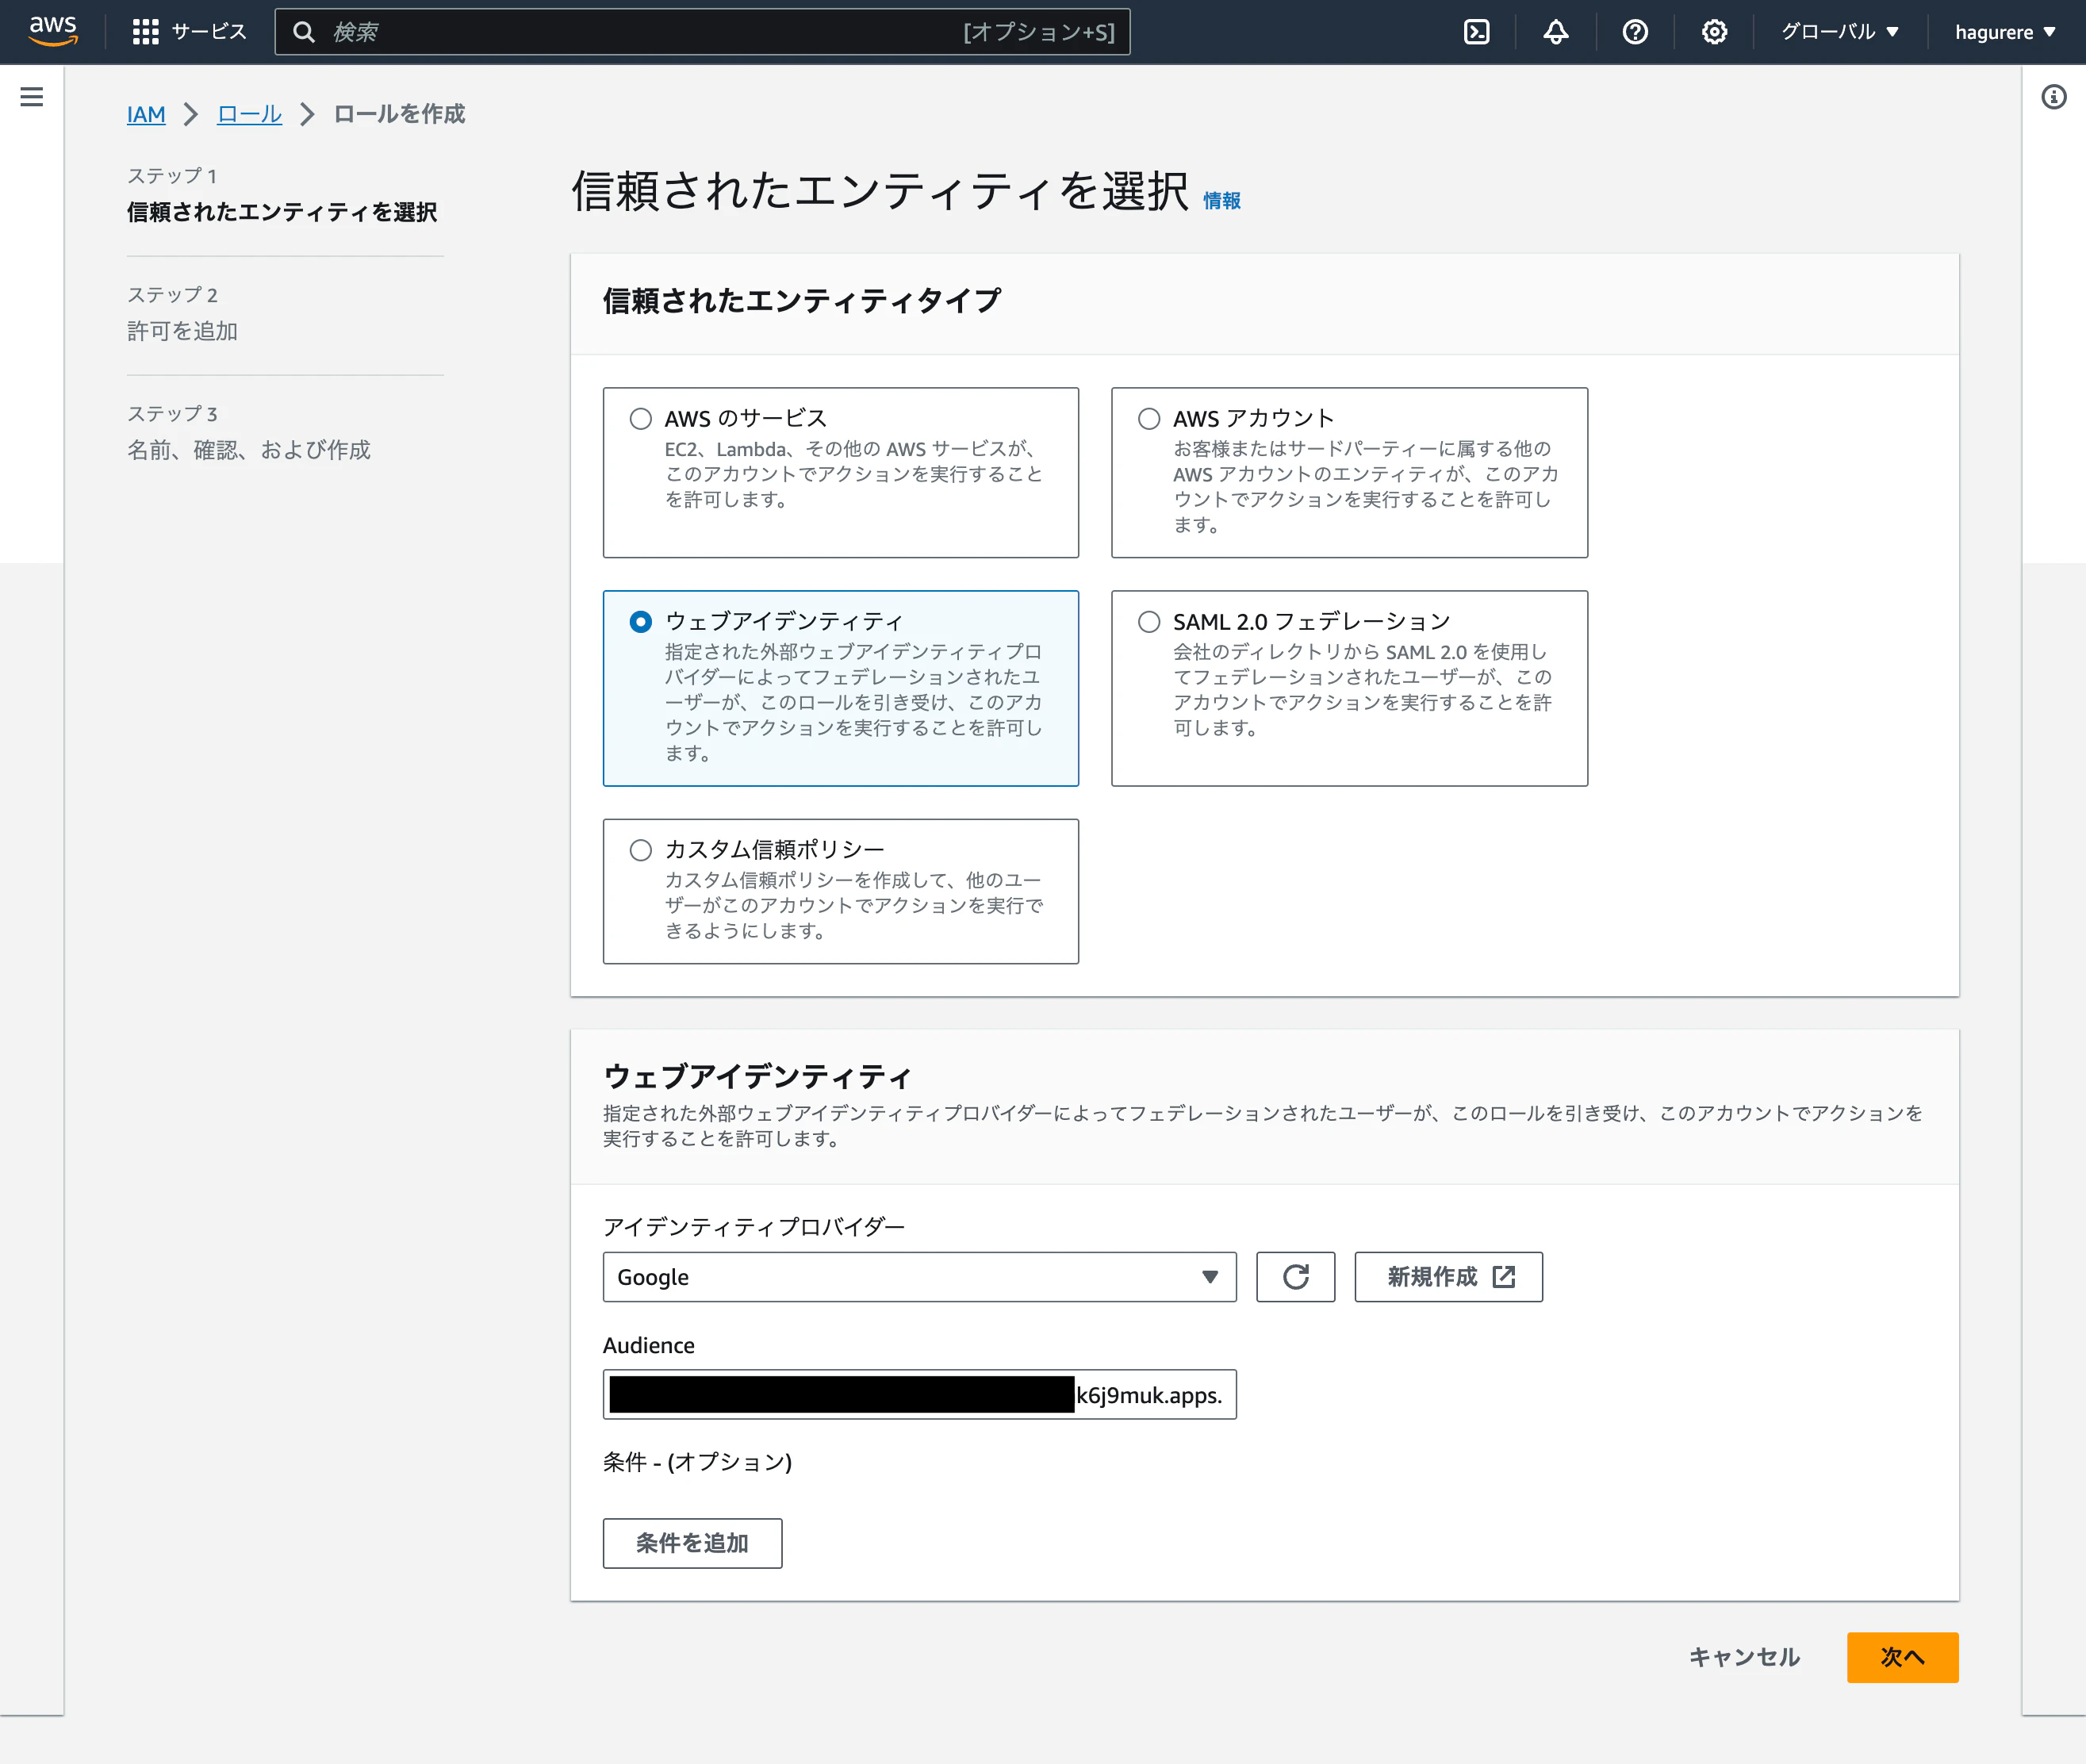Click the キャンセル button
Viewport: 2086px width, 1764px height.
(x=1743, y=1657)
